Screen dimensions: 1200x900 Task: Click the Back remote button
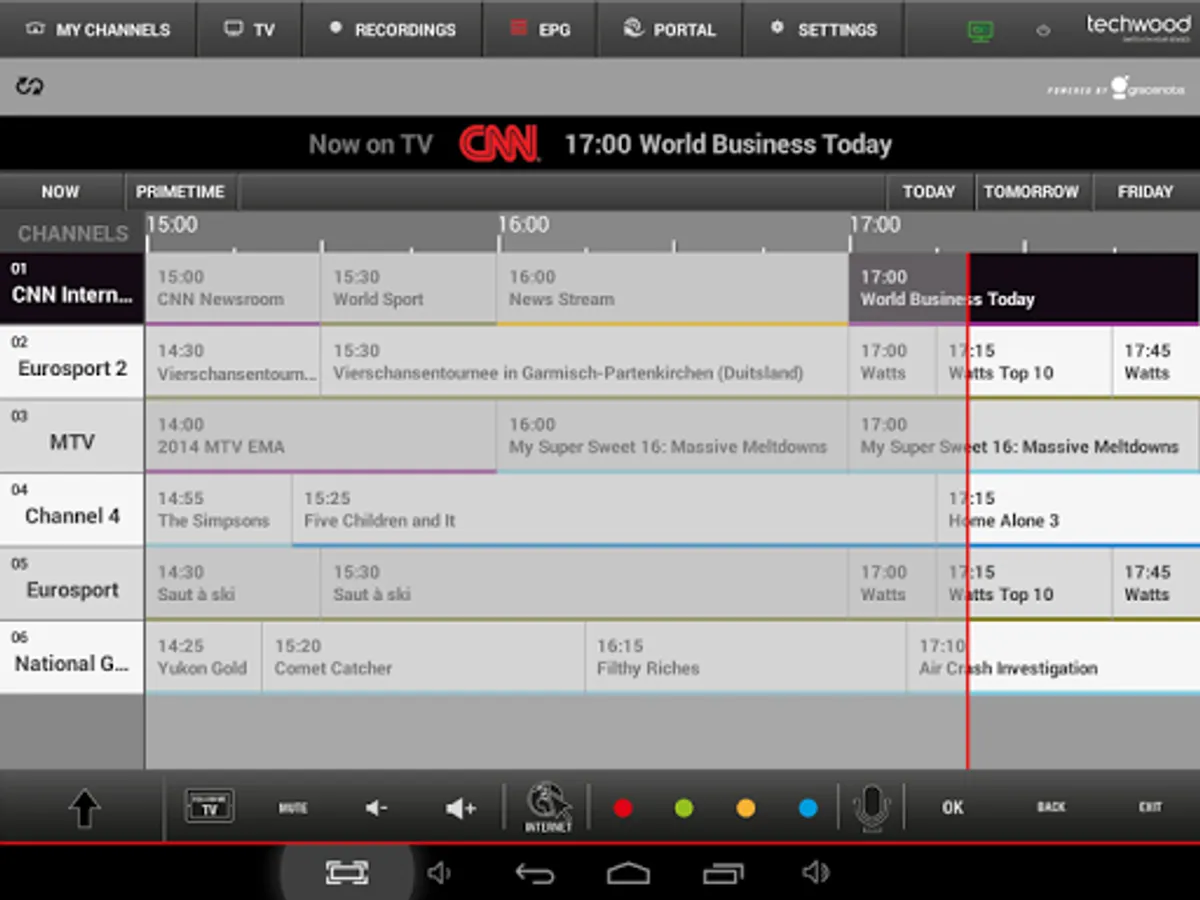click(1051, 807)
